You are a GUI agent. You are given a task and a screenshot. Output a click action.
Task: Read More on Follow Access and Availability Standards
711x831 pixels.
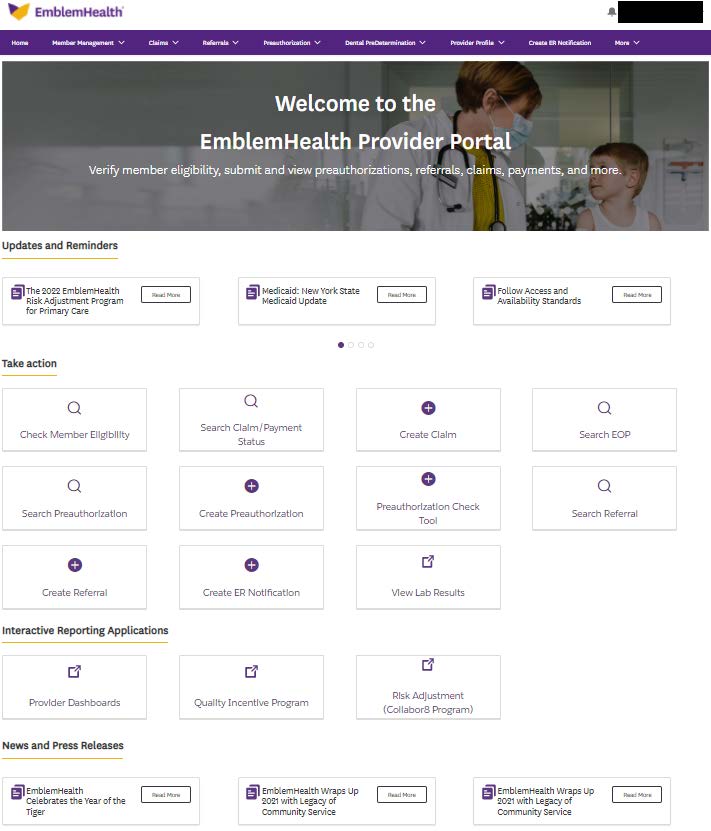click(x=637, y=295)
